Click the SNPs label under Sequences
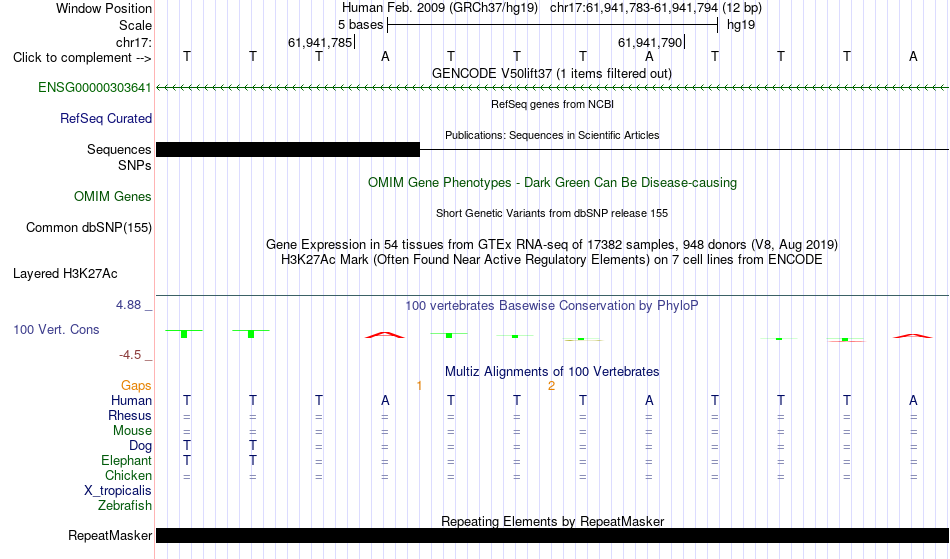Image resolution: width=950 pixels, height=559 pixels. (x=135, y=165)
